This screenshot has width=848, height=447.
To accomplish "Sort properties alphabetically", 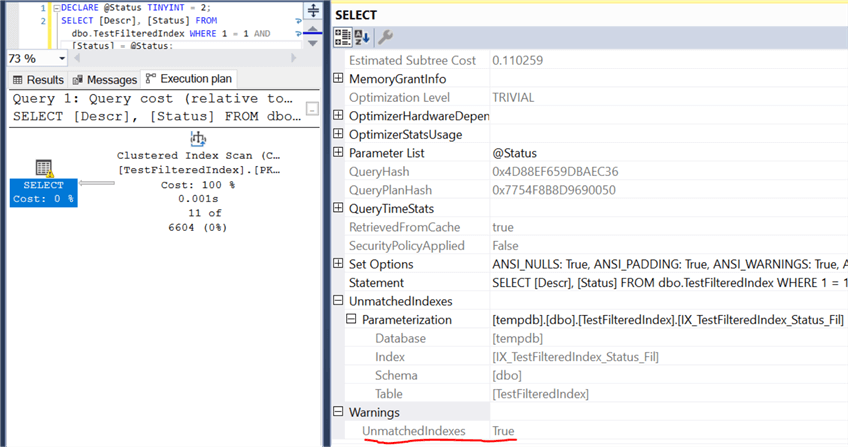I will click(x=362, y=37).
